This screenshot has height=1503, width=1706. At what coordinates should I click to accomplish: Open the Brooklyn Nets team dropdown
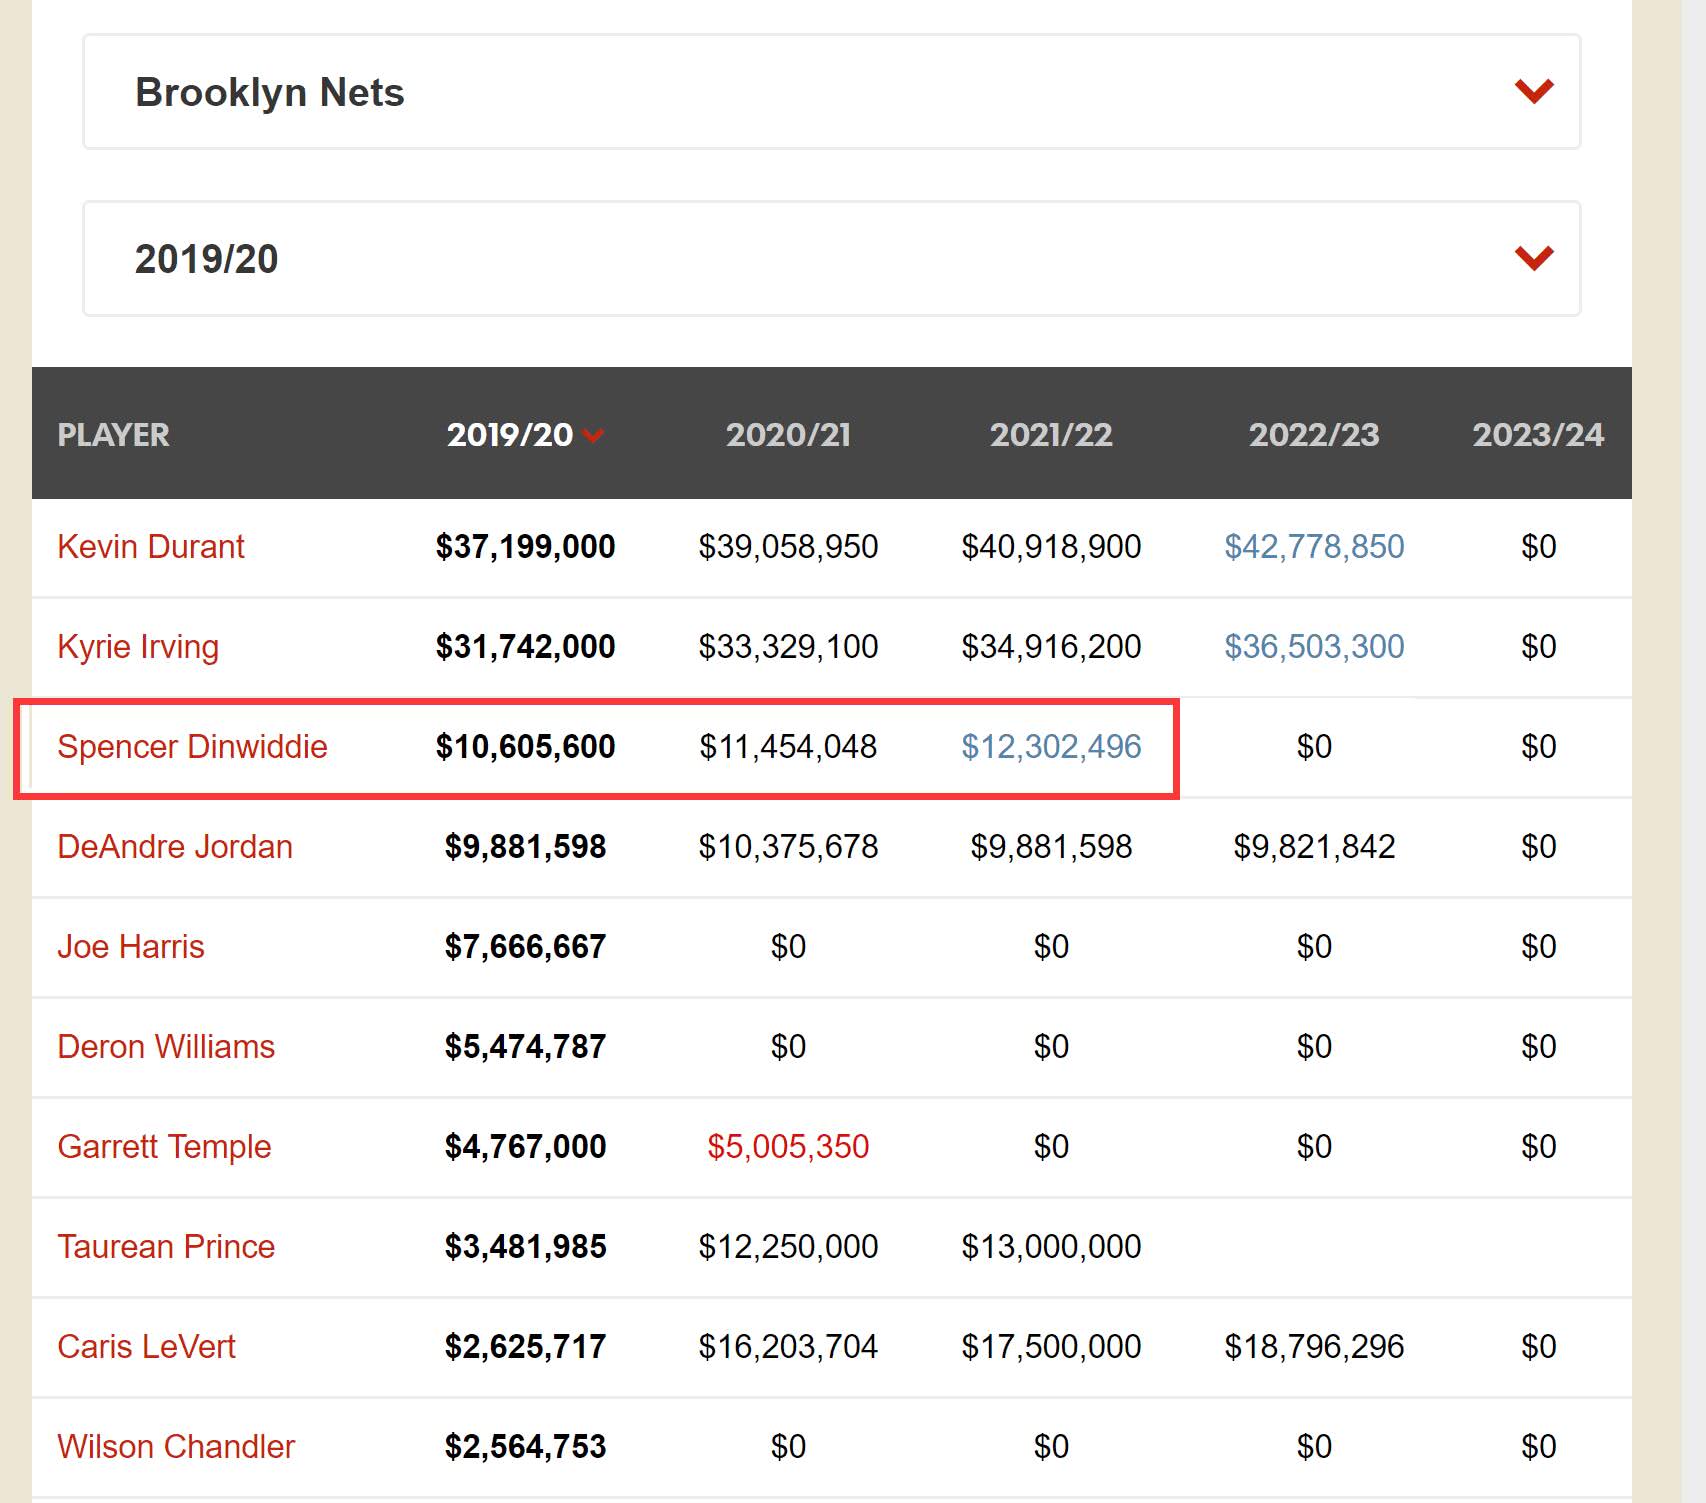831,92
